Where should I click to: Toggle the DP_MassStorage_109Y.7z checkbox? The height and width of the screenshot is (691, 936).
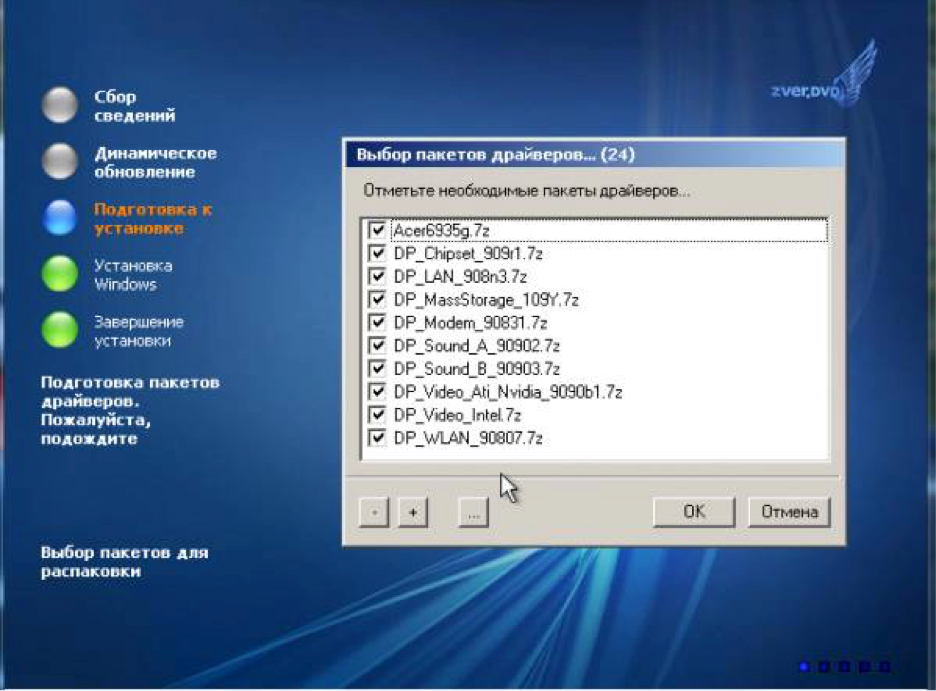377,299
